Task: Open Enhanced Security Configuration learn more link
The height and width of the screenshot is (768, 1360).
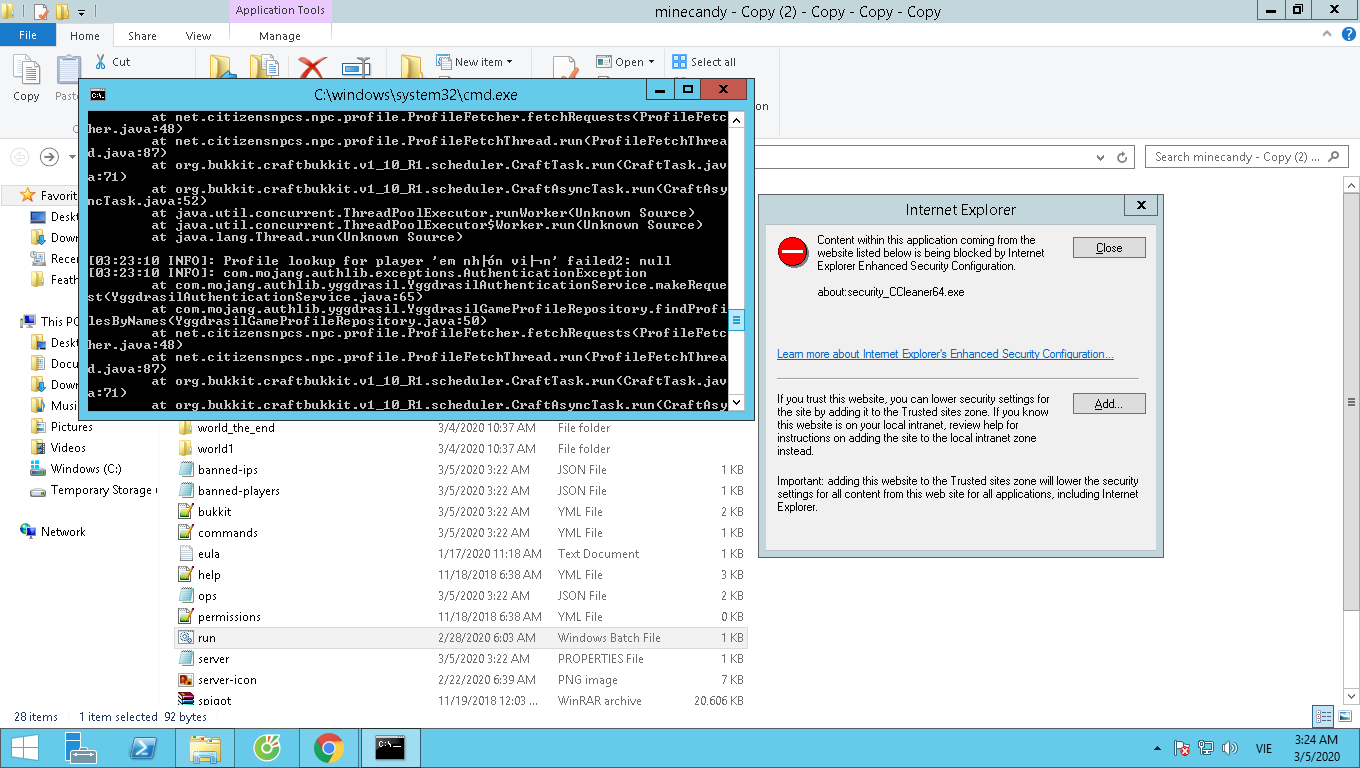Action: pos(945,354)
